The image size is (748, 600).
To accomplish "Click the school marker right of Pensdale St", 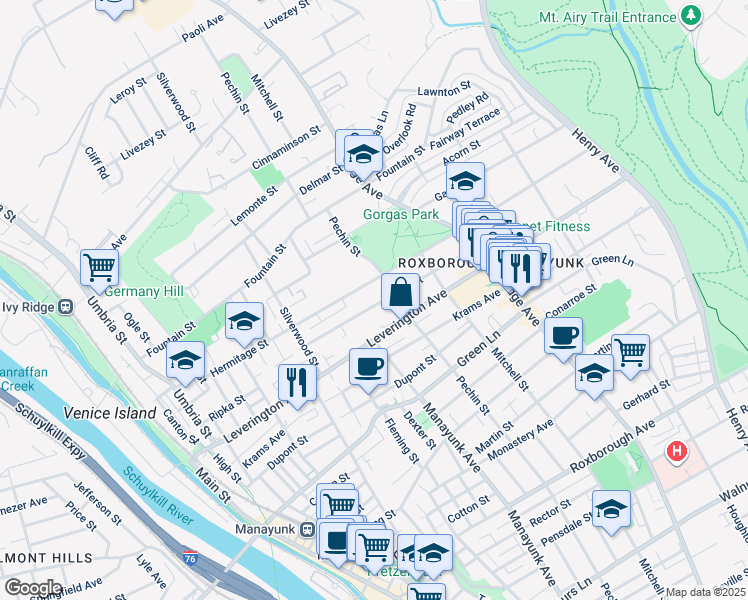I will tap(612, 511).
